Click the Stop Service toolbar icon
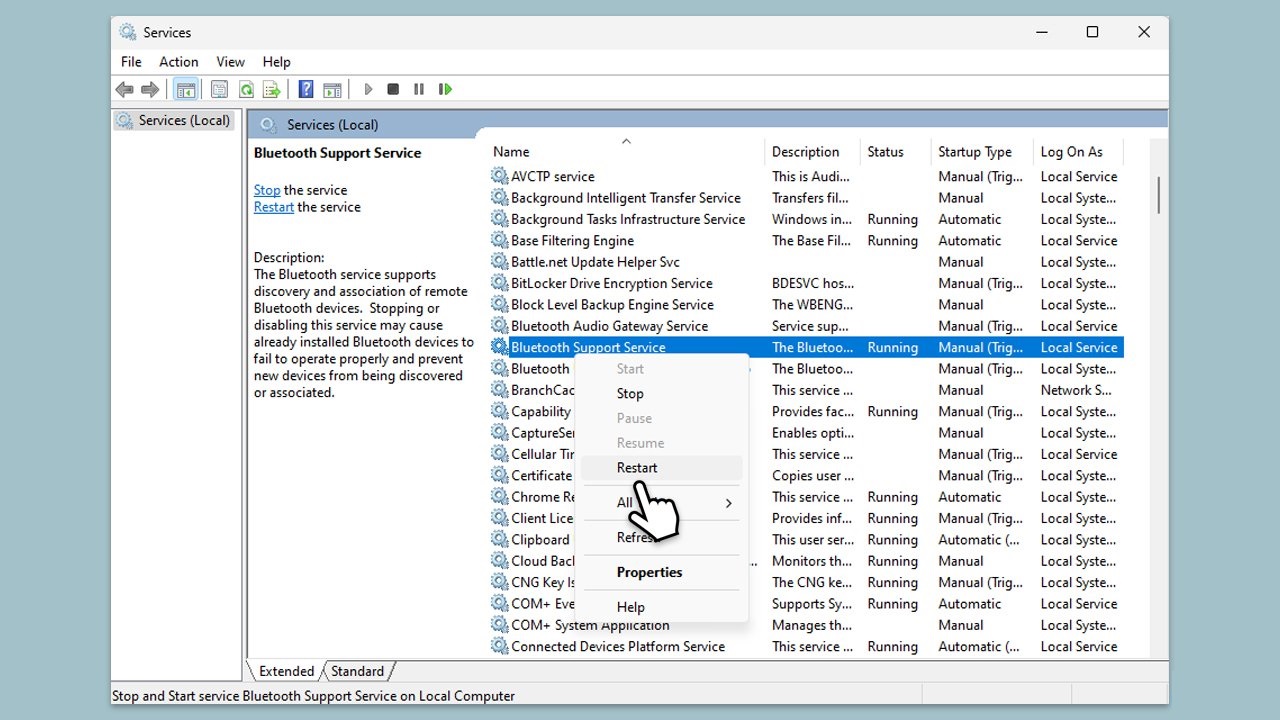1280x720 pixels. [x=393, y=89]
